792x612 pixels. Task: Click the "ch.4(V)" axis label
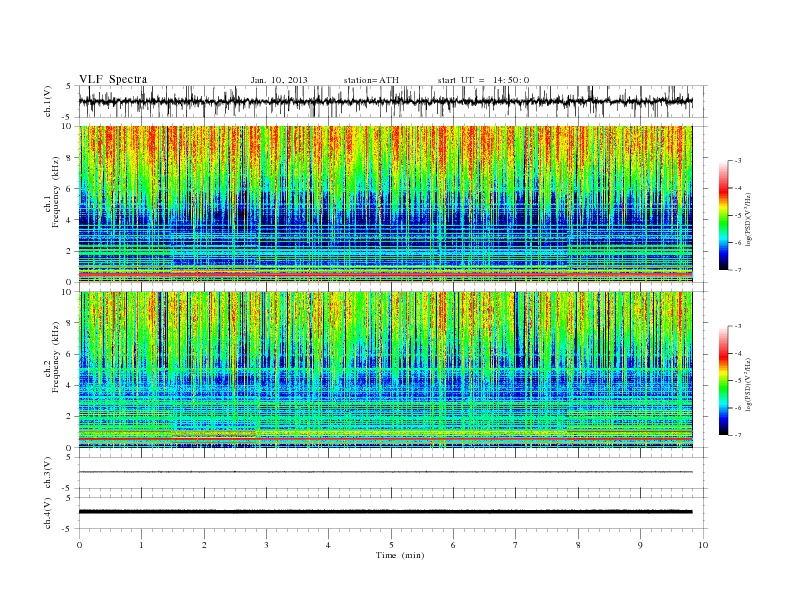[x=47, y=514]
